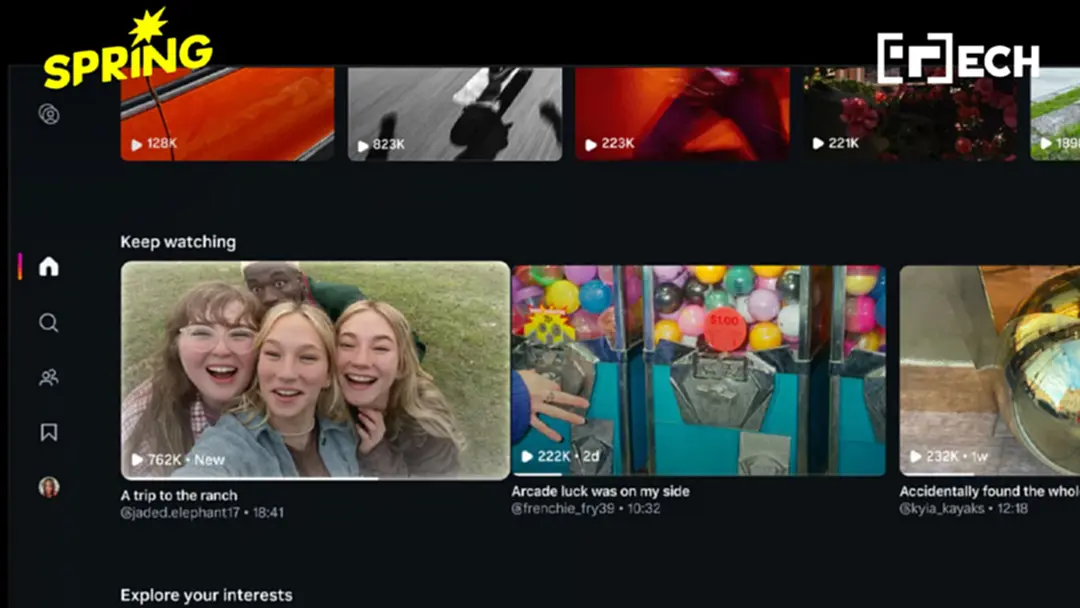Open the Following people icon in sidebar

49,377
